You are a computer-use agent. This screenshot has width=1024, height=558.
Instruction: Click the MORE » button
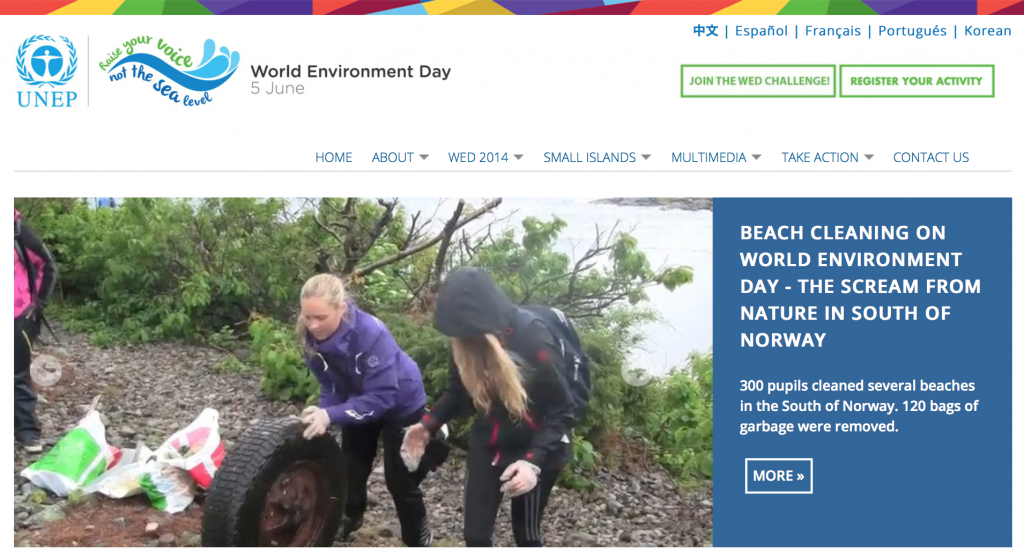pos(778,476)
